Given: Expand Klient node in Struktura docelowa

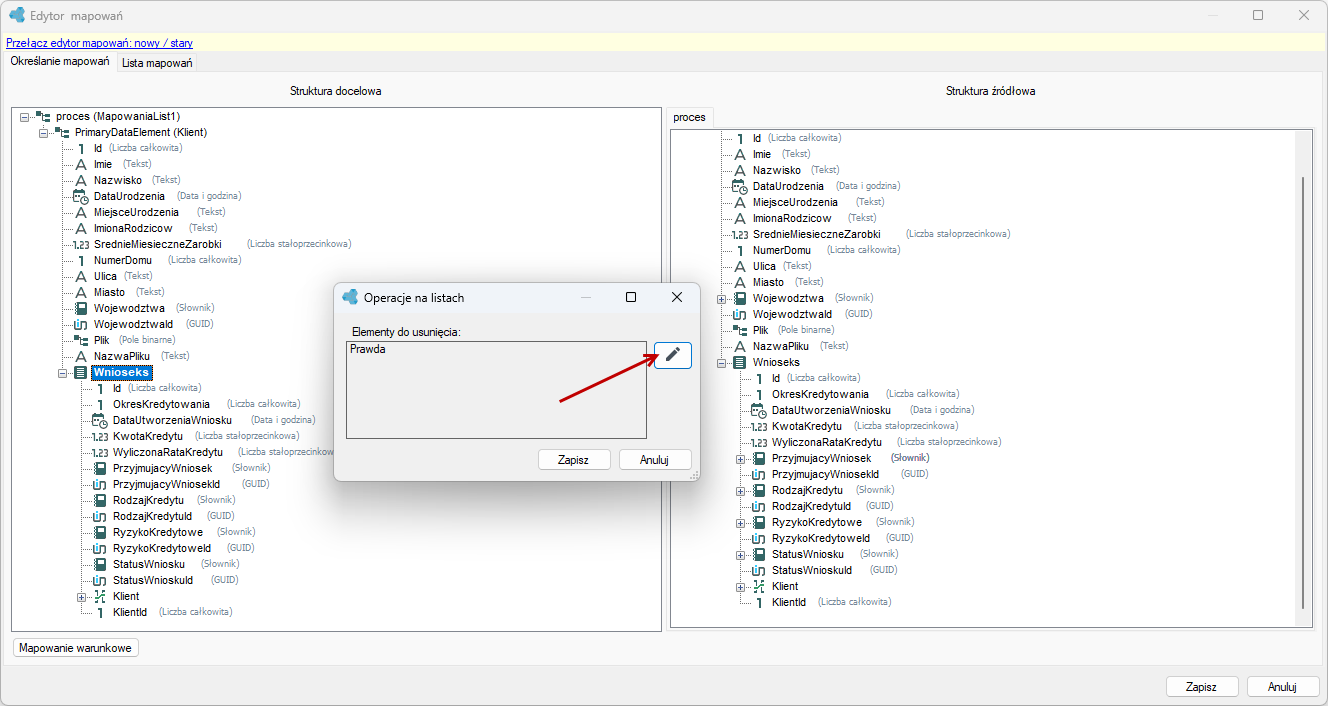Looking at the screenshot, I should coord(82,596).
